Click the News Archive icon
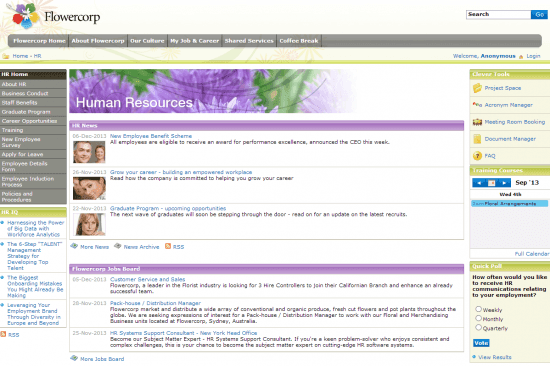Image resolution: width=550 pixels, height=366 pixels. pos(118,246)
